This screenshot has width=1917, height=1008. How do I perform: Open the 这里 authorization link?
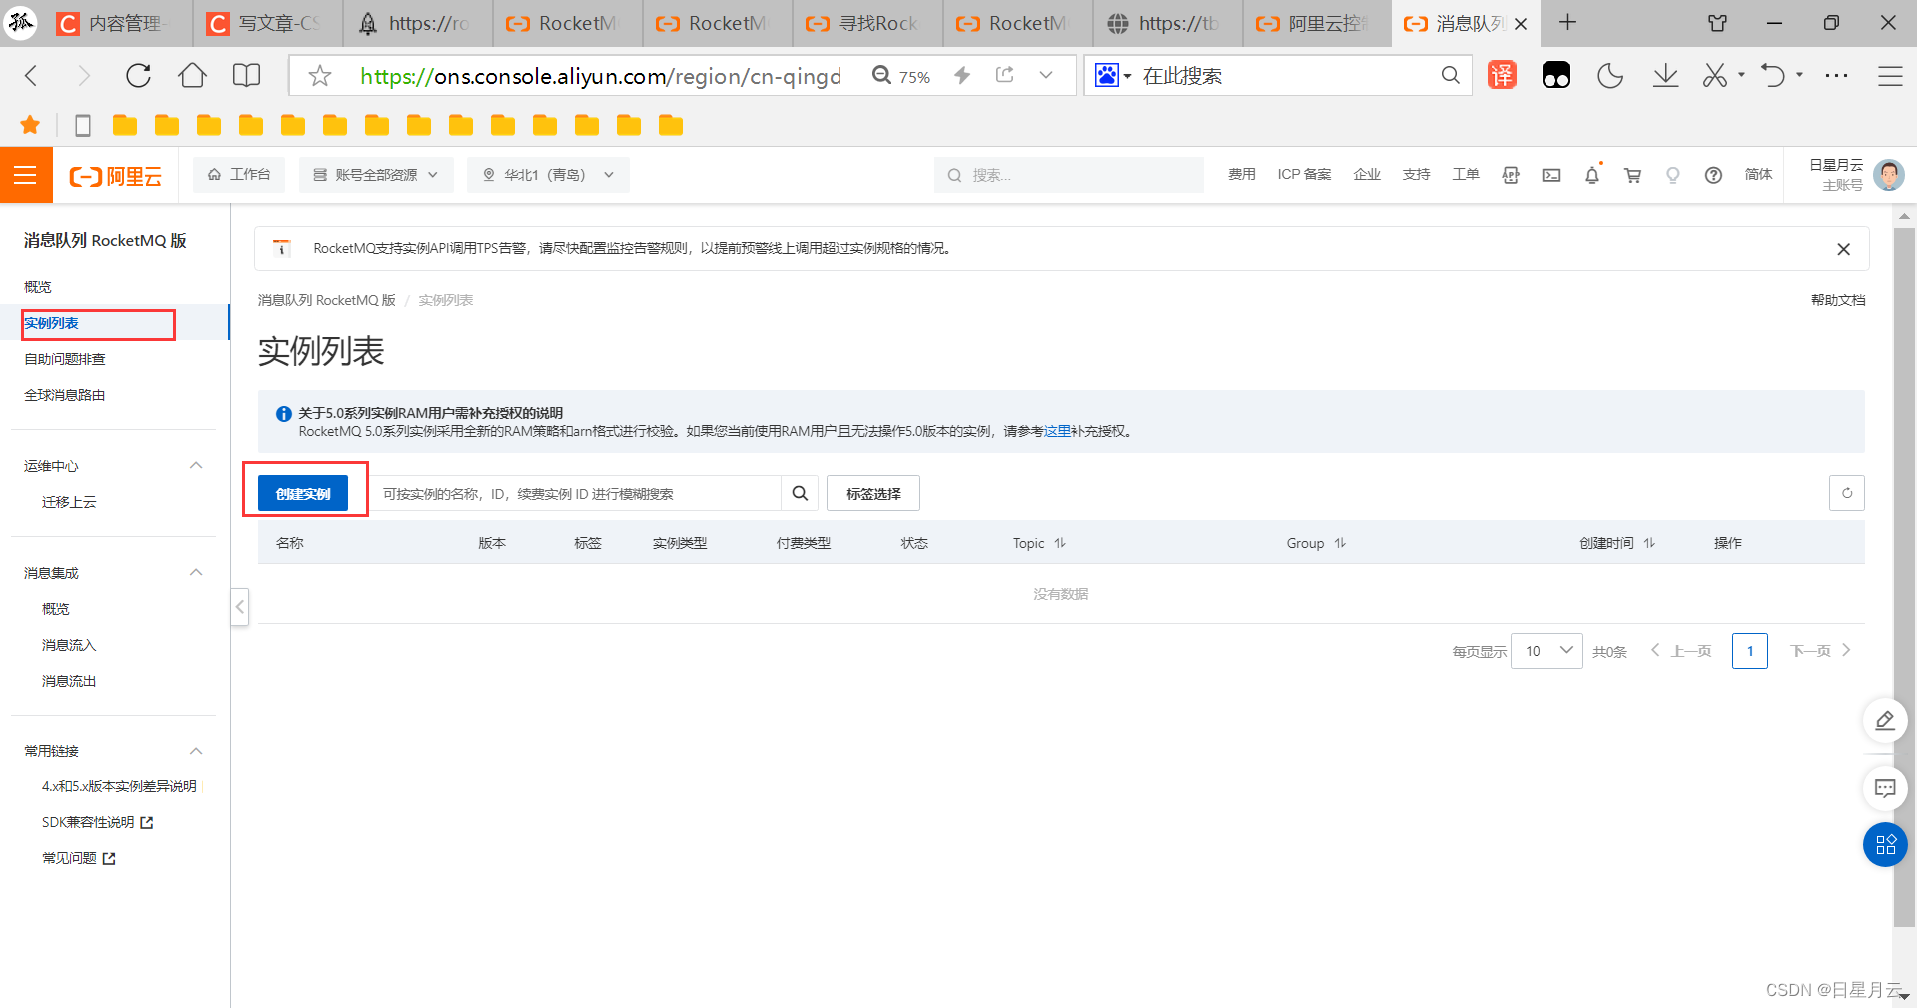pyautogui.click(x=1057, y=431)
